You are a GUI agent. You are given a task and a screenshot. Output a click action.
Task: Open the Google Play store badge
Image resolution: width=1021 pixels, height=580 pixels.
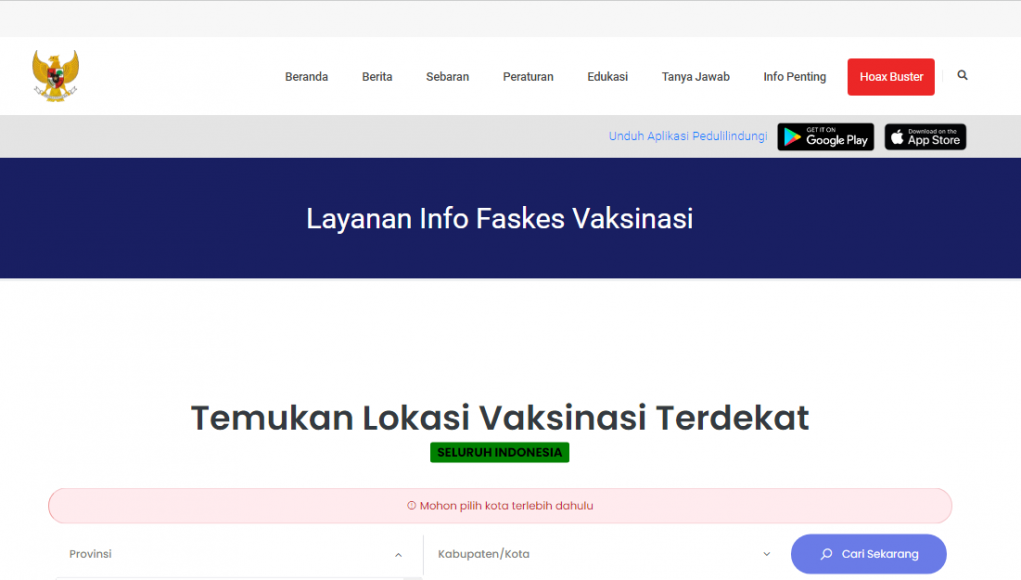point(825,137)
